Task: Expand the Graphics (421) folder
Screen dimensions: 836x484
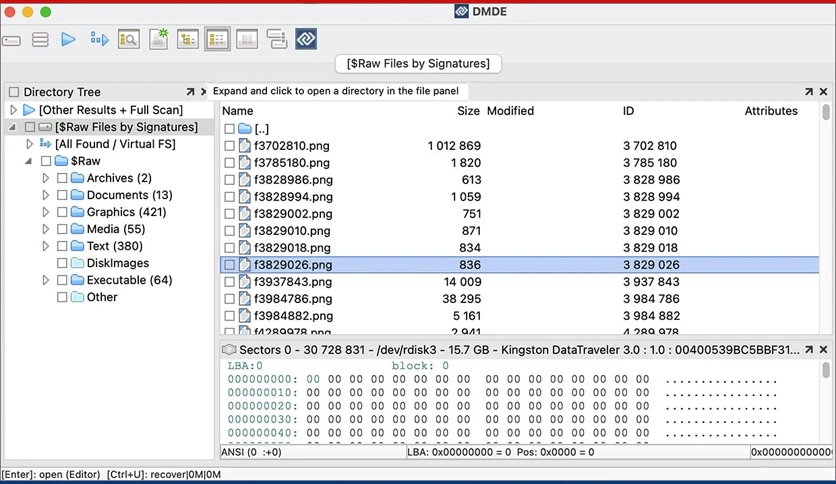Action: (45, 212)
